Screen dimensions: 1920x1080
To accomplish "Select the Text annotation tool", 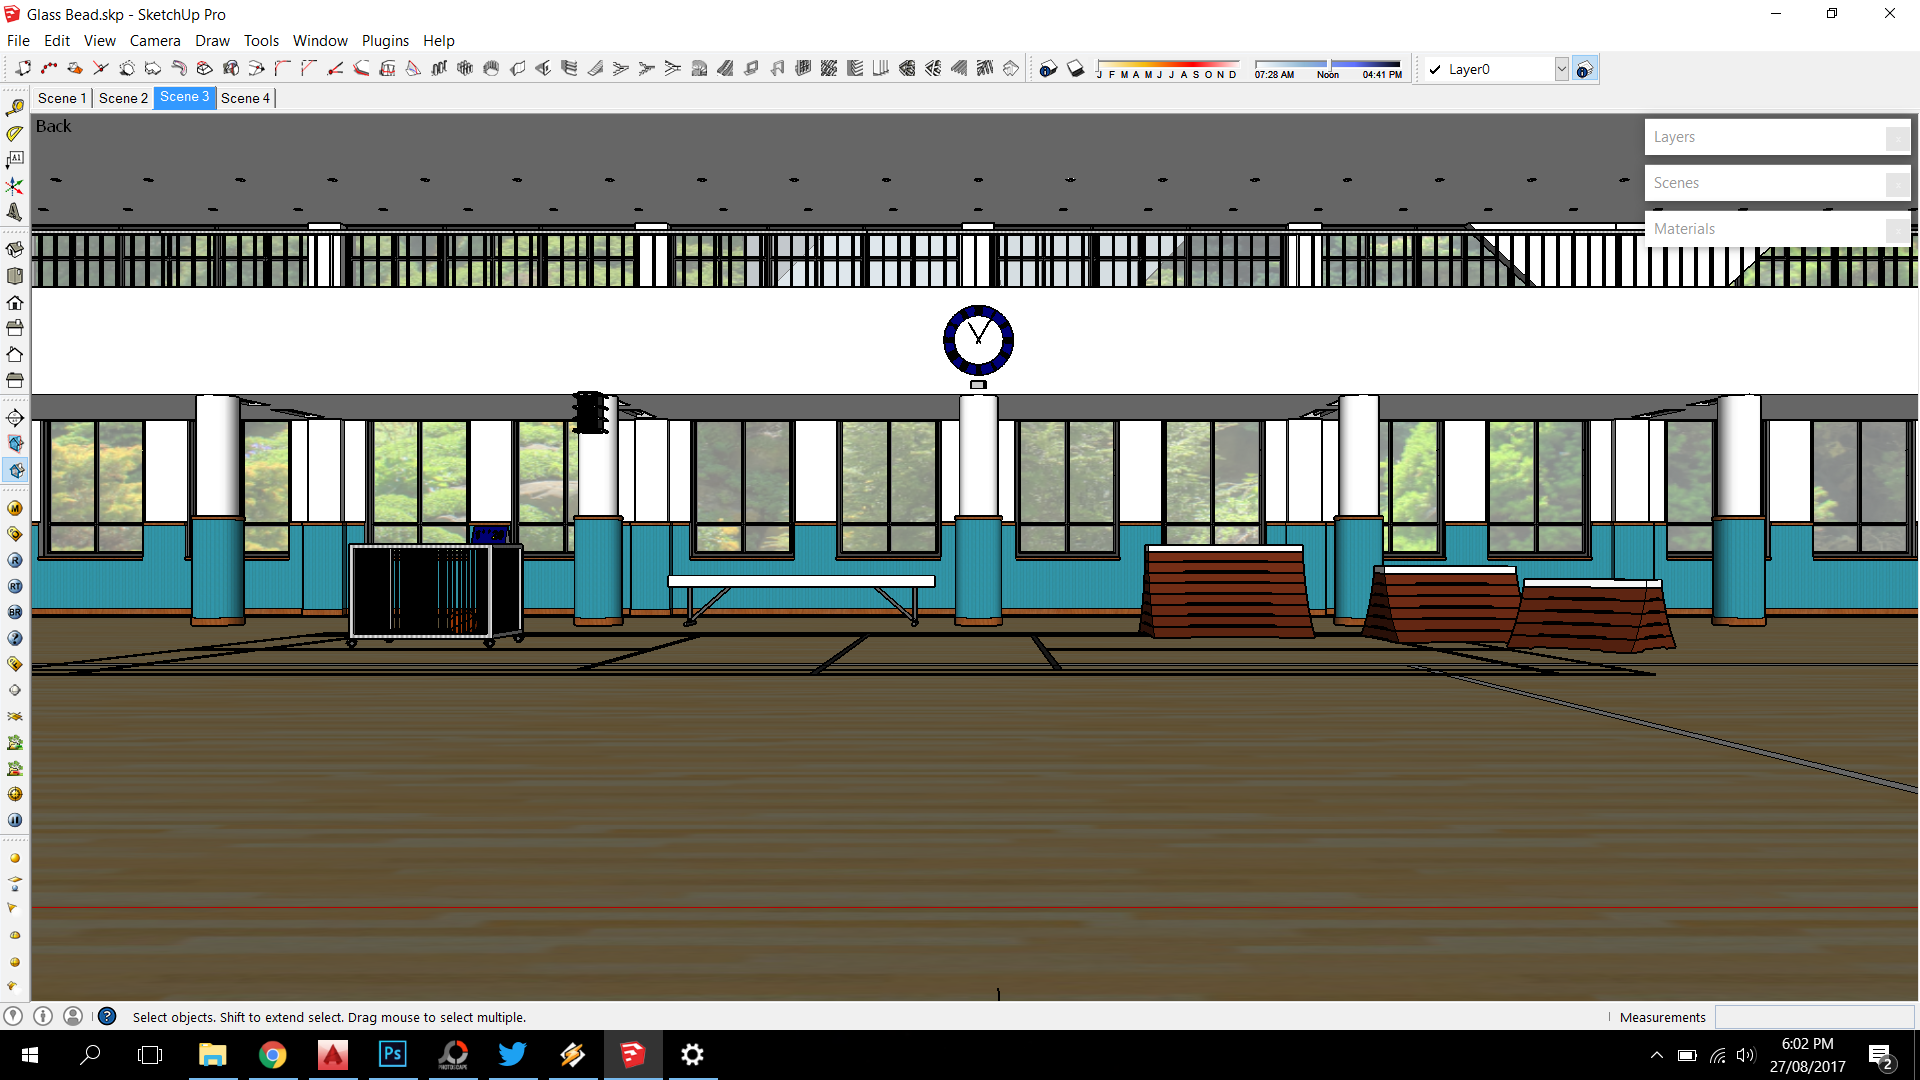I will click(x=15, y=157).
